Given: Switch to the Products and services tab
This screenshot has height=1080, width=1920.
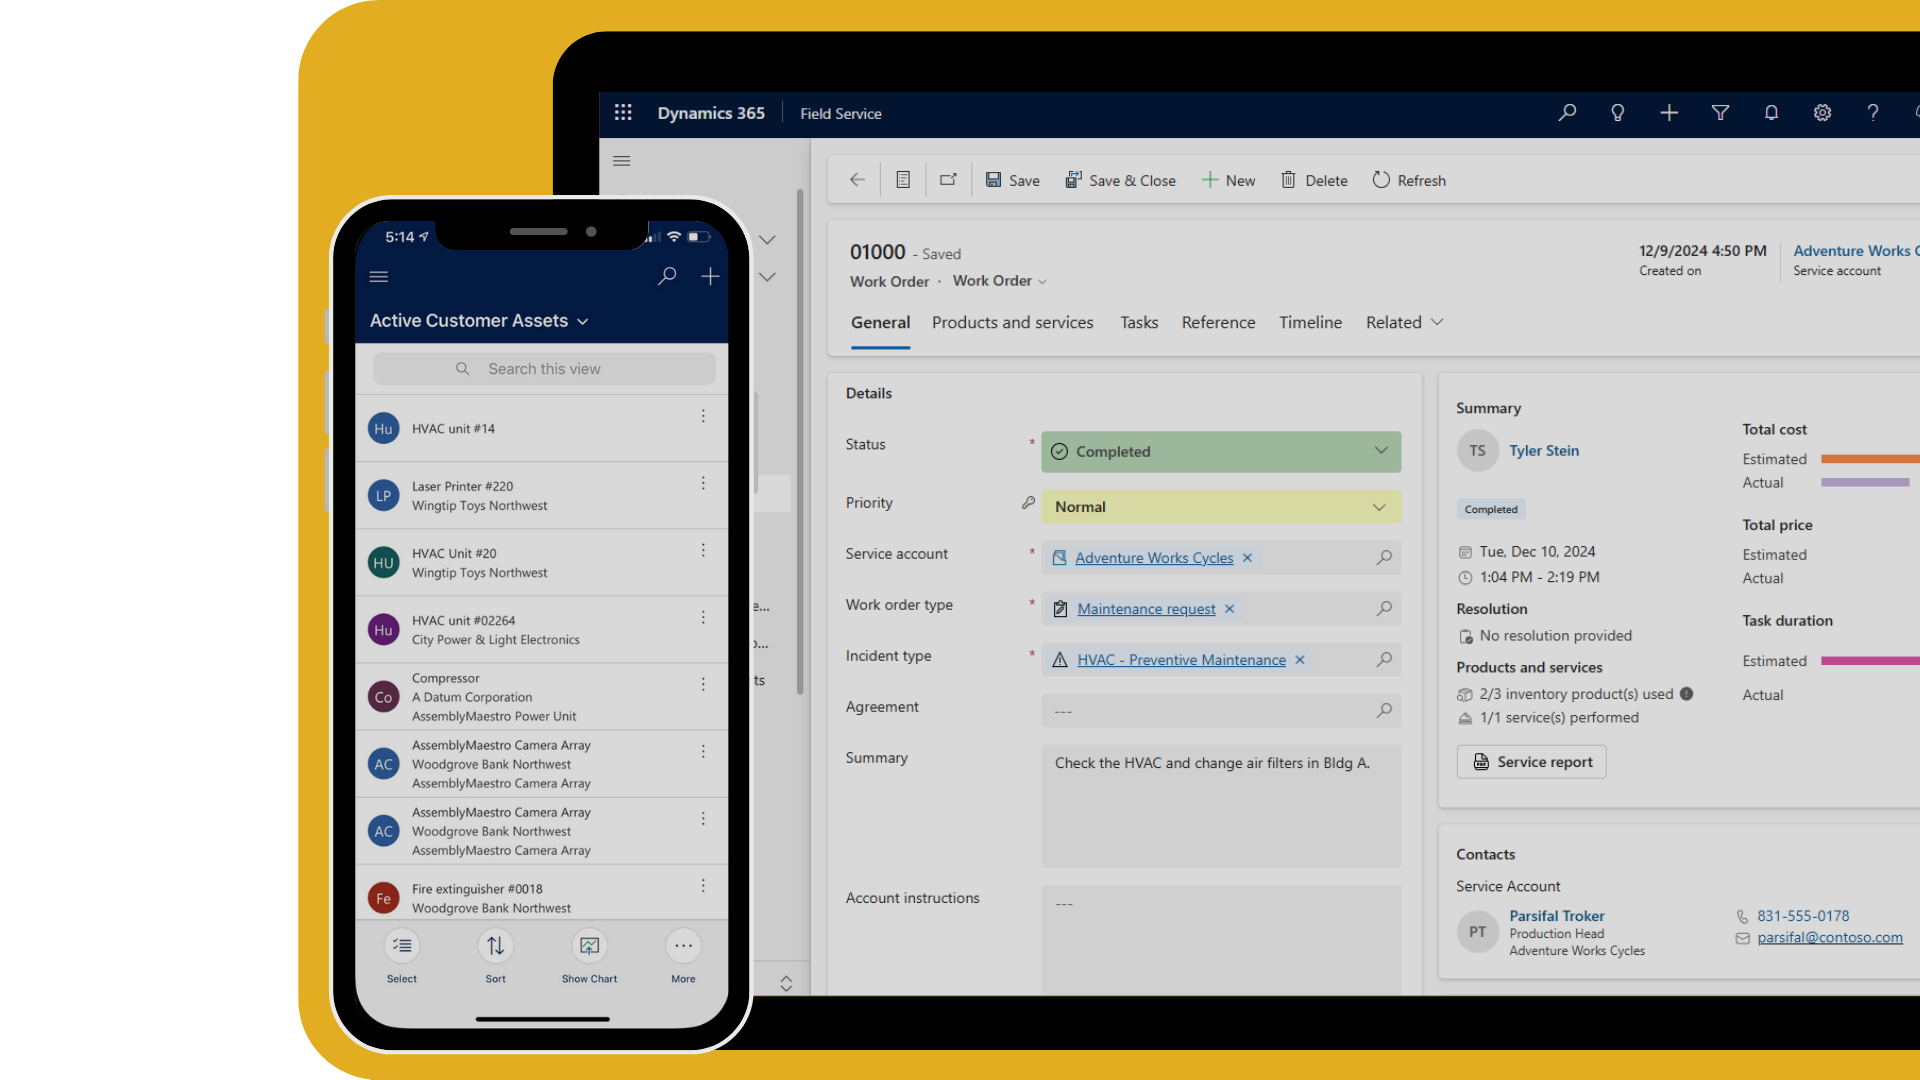Looking at the screenshot, I should click(1012, 322).
